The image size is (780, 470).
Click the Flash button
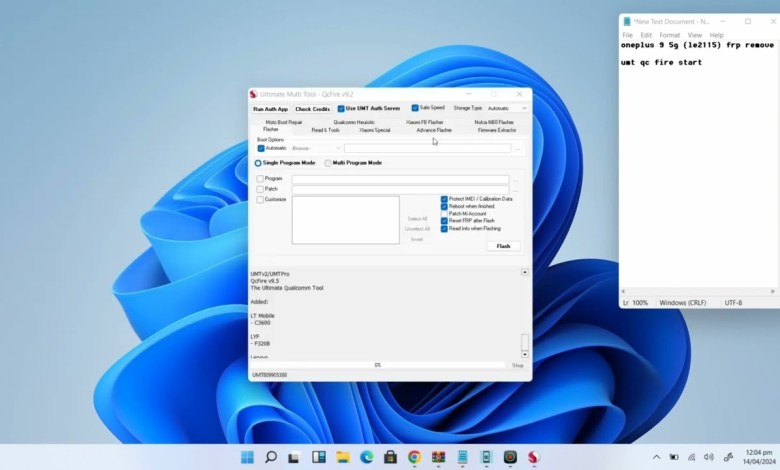pos(503,246)
